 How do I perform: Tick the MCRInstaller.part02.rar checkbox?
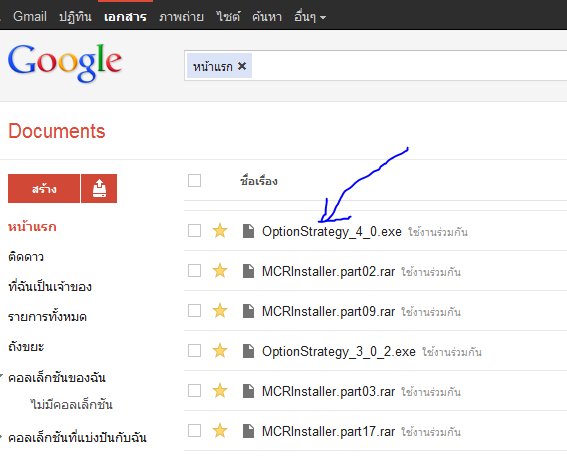click(x=195, y=270)
